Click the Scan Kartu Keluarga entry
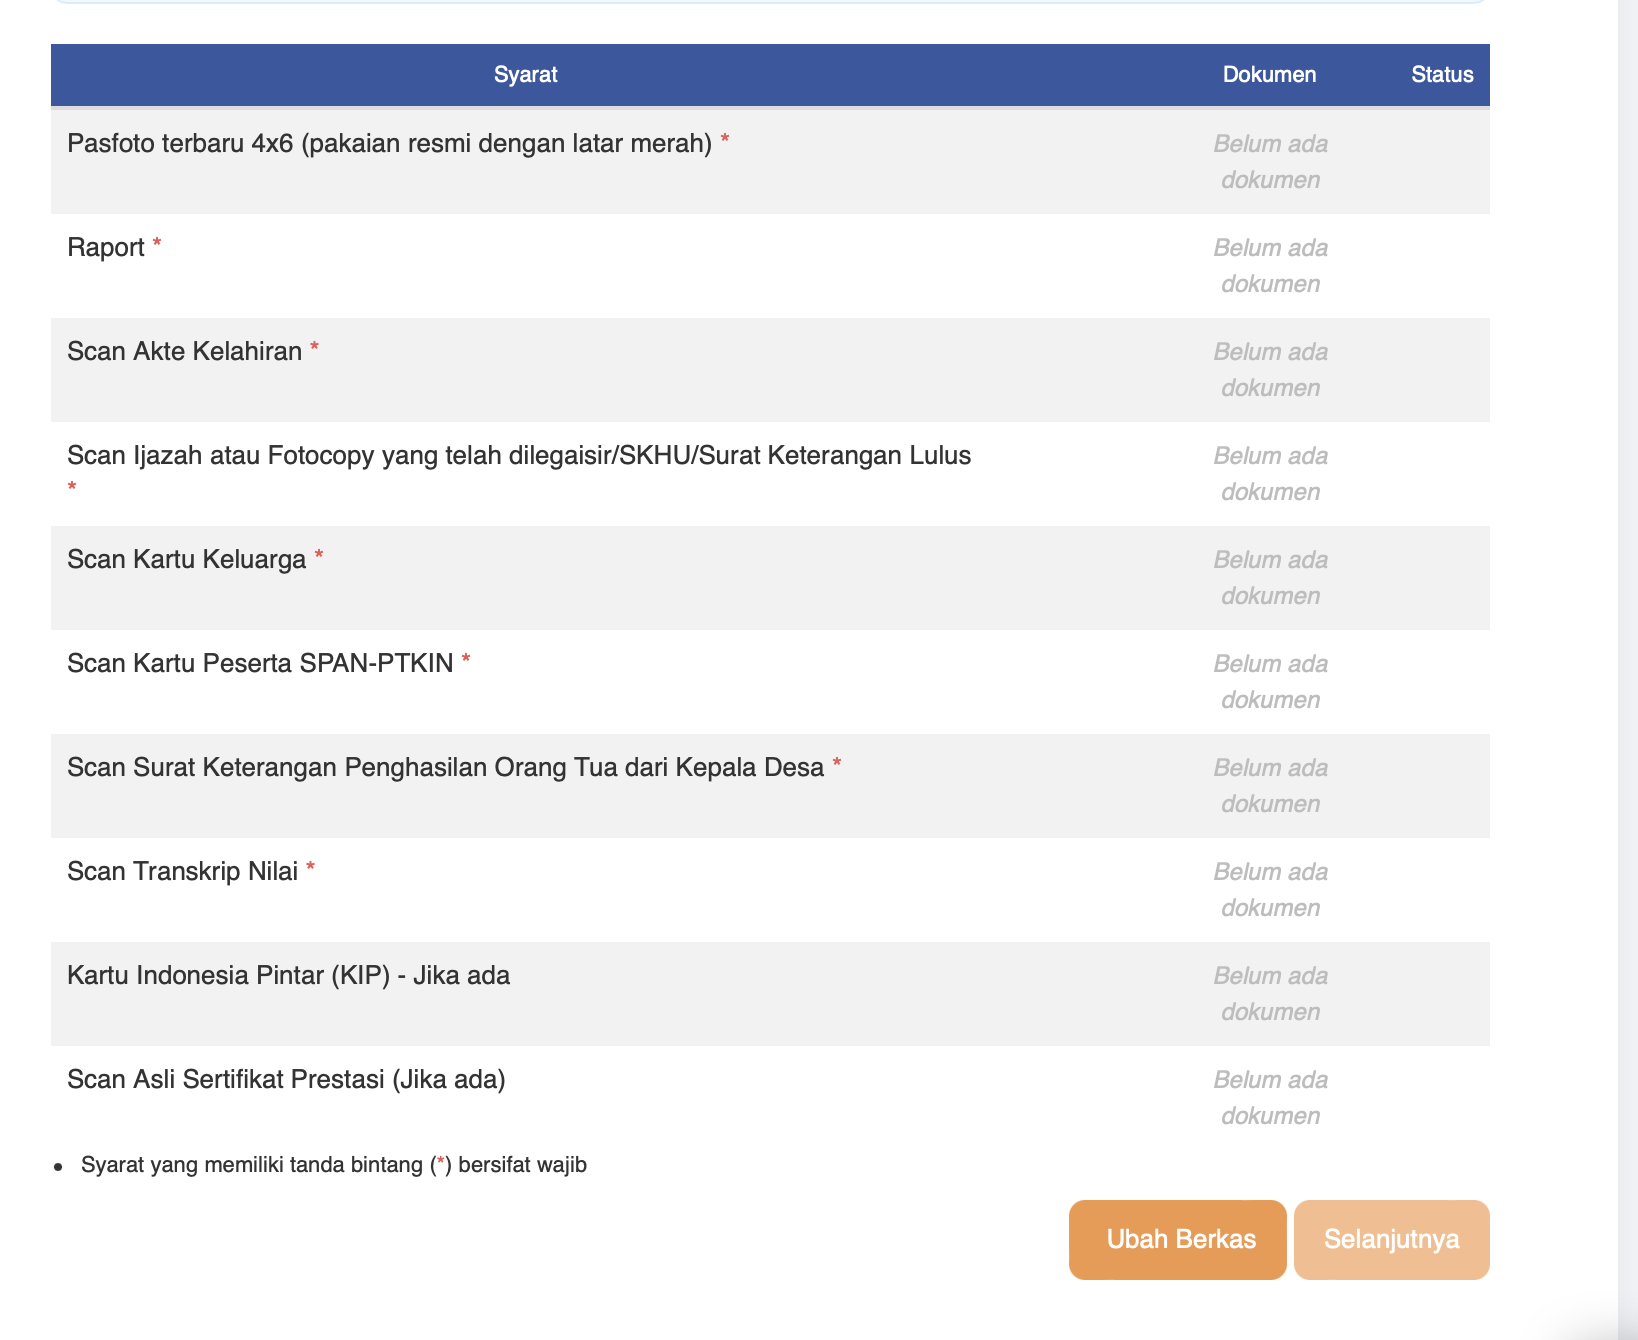The height and width of the screenshot is (1340, 1638). coord(190,558)
